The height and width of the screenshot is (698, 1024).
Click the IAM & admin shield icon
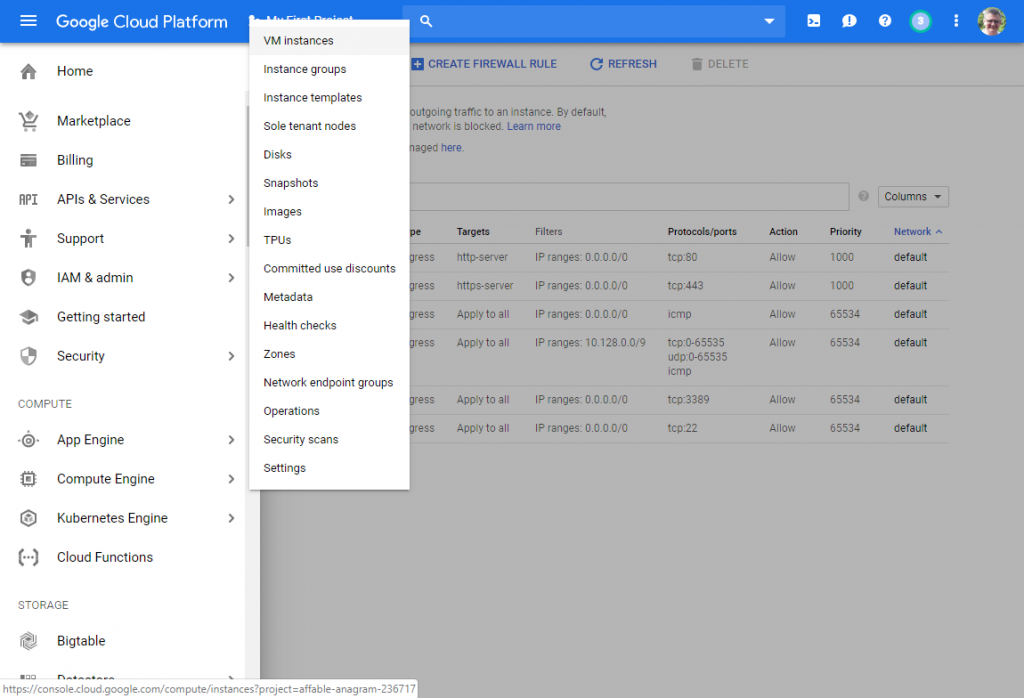(28, 278)
